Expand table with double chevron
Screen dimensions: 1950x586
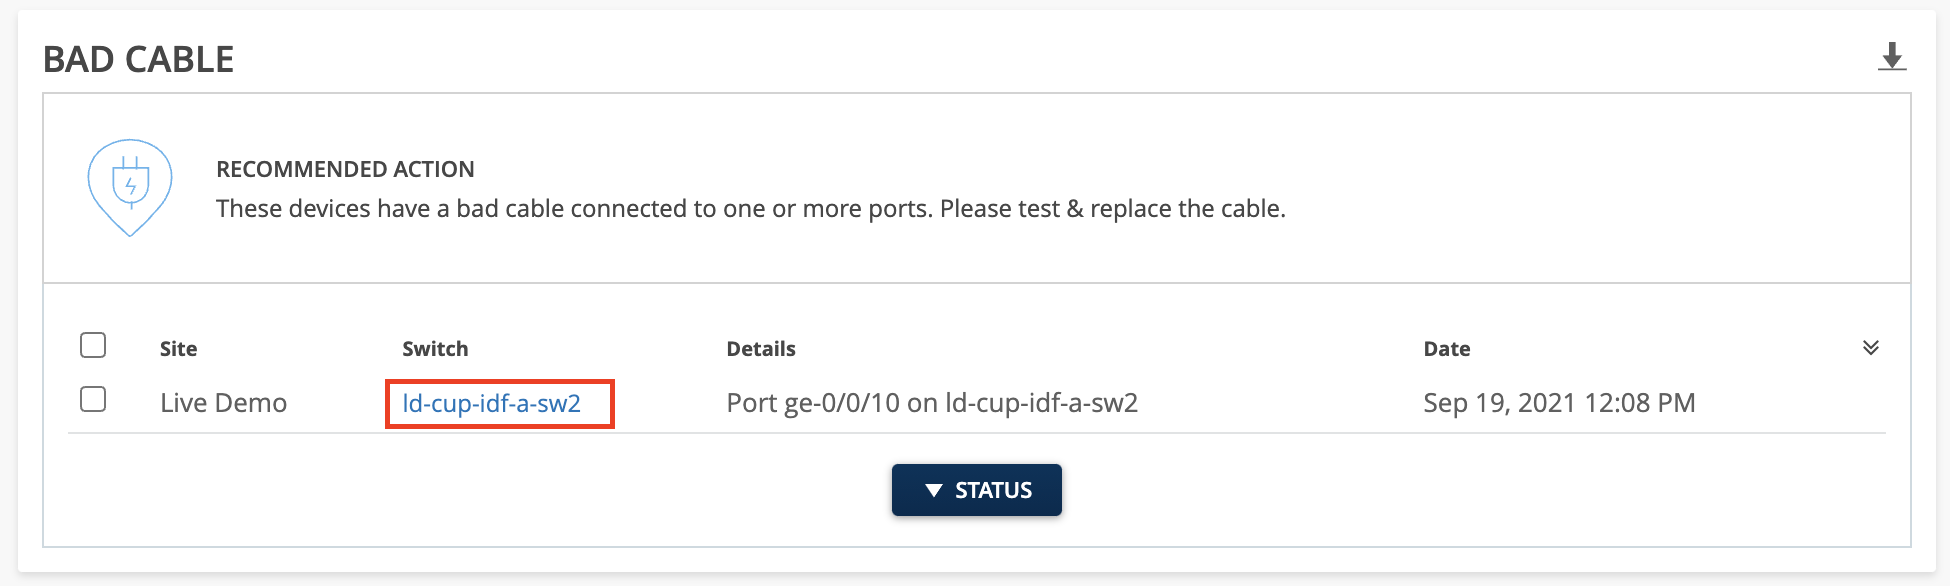tap(1870, 348)
